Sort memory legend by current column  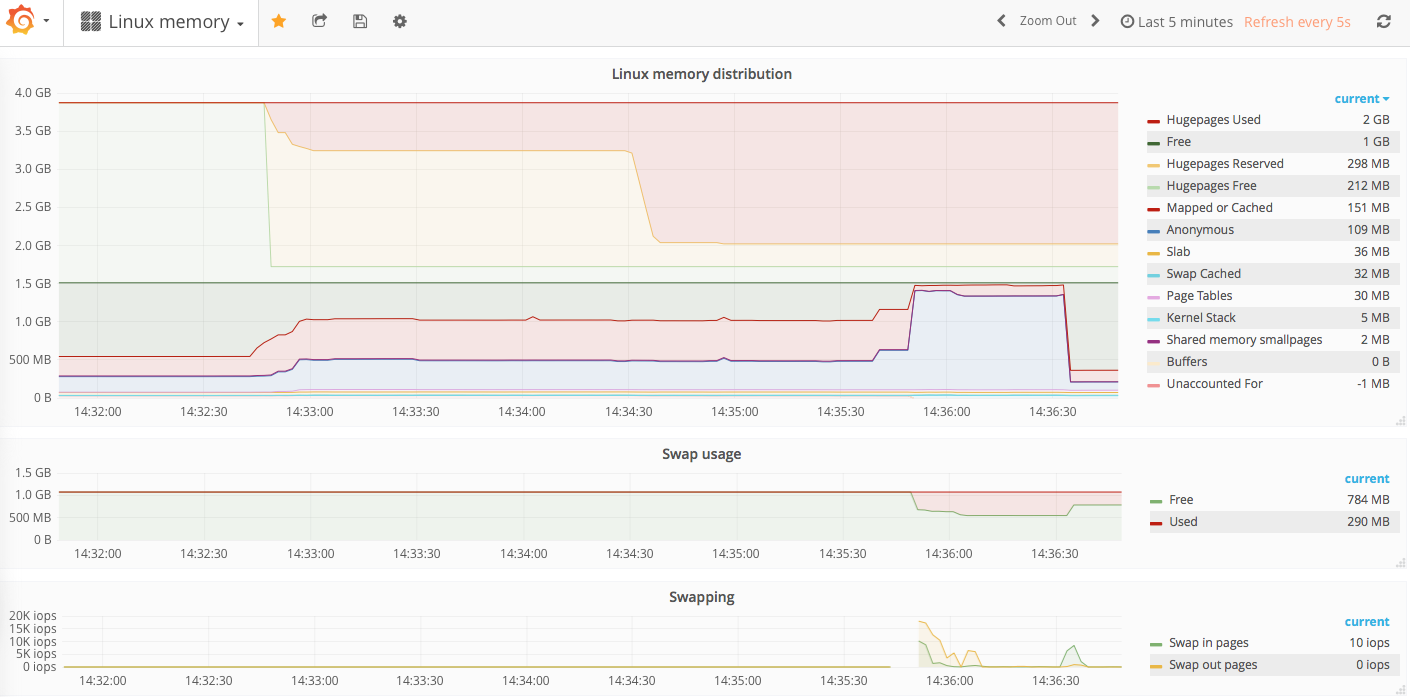1362,98
